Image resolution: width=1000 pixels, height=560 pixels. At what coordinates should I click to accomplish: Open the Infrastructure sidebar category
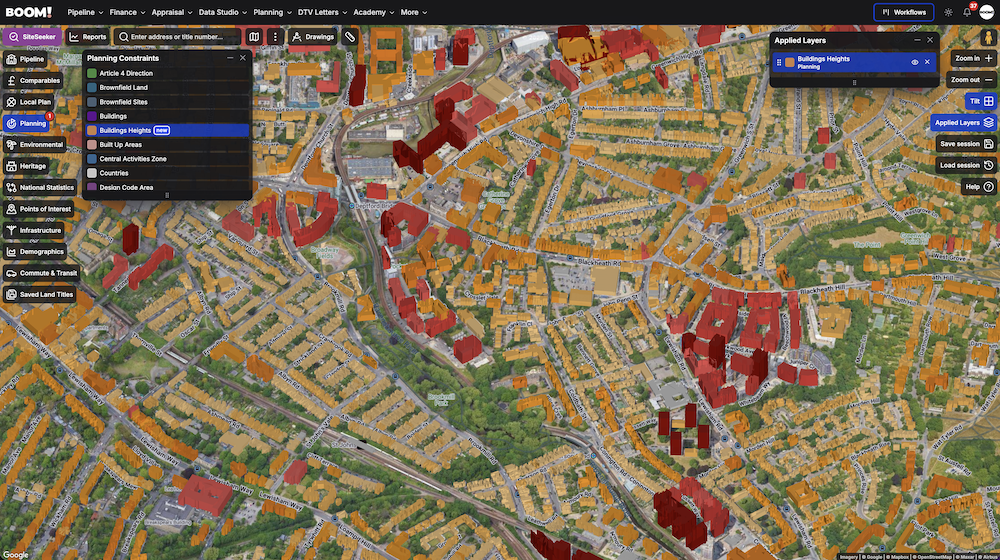[x=34, y=230]
